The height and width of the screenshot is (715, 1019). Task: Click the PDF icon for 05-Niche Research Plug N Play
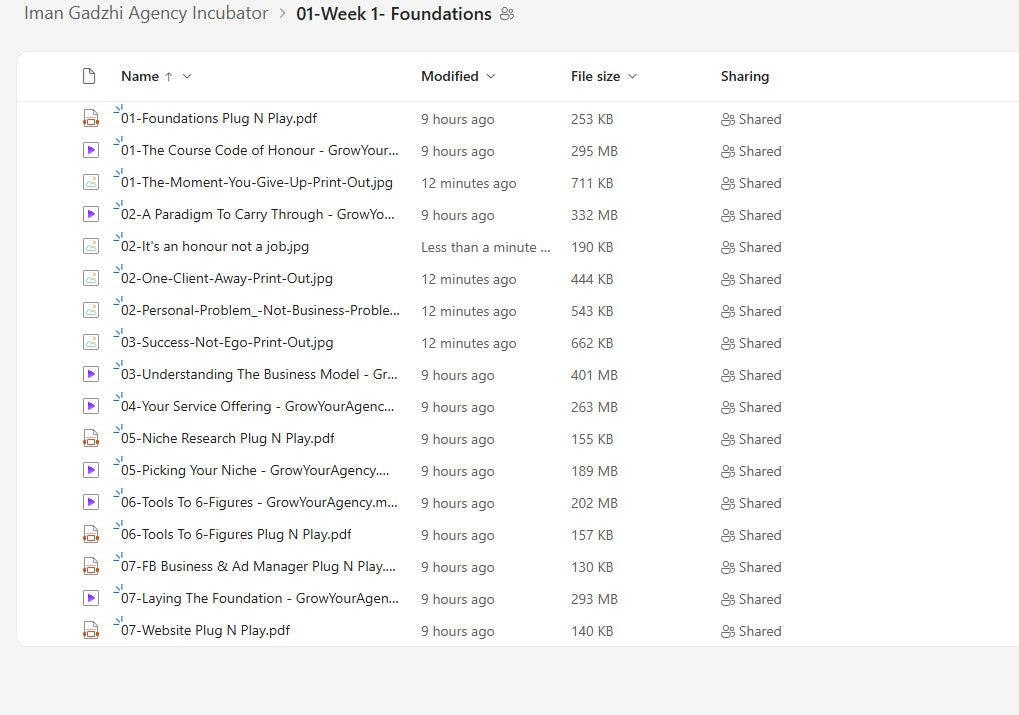pos(91,439)
